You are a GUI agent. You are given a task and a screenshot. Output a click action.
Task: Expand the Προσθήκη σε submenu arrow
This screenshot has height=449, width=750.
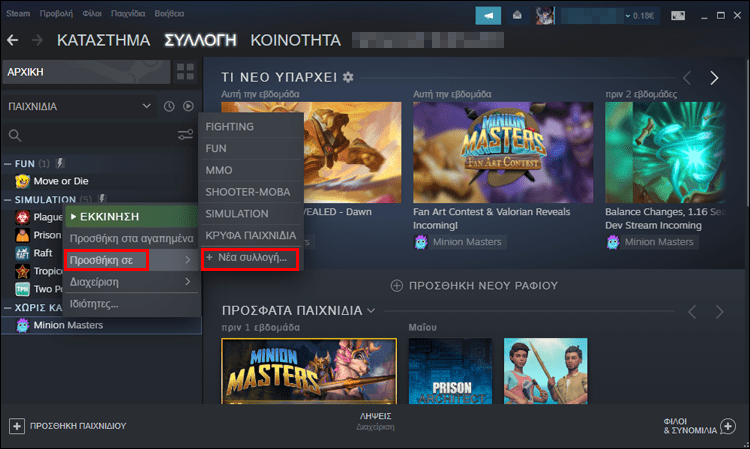point(188,260)
